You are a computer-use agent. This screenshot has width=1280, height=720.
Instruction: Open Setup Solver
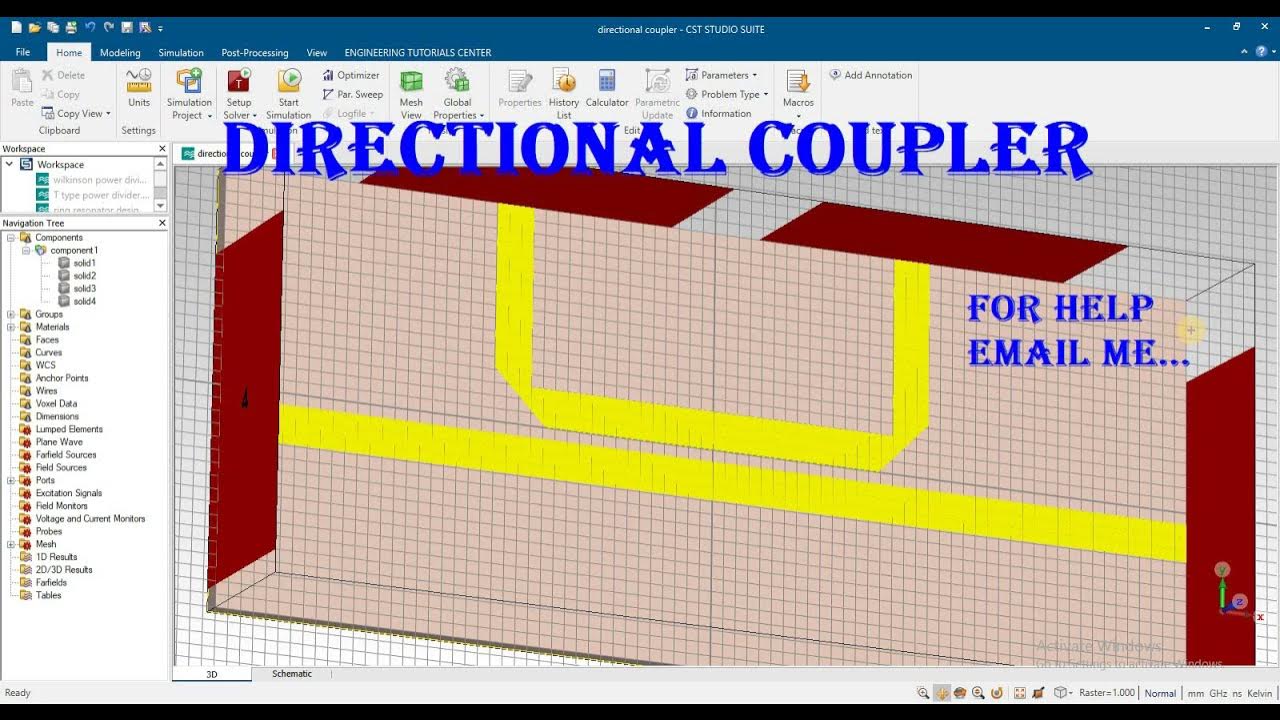point(239,94)
